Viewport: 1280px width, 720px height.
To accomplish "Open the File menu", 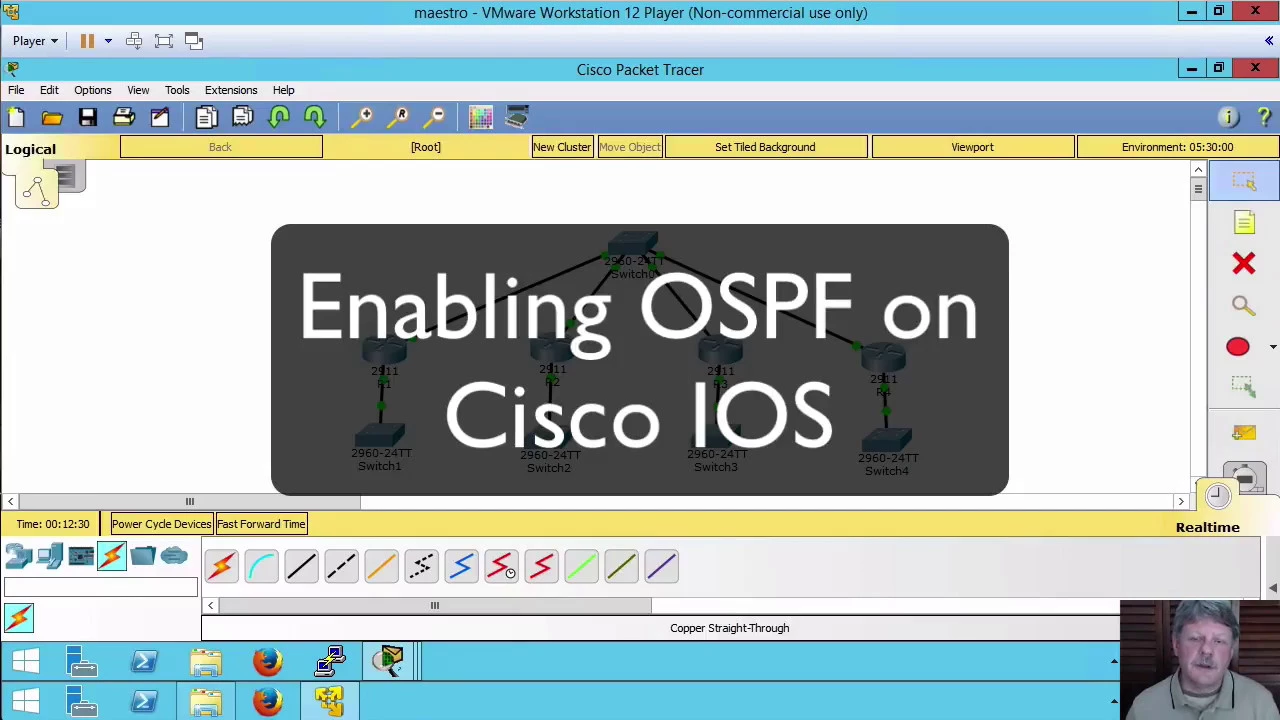I will (16, 90).
